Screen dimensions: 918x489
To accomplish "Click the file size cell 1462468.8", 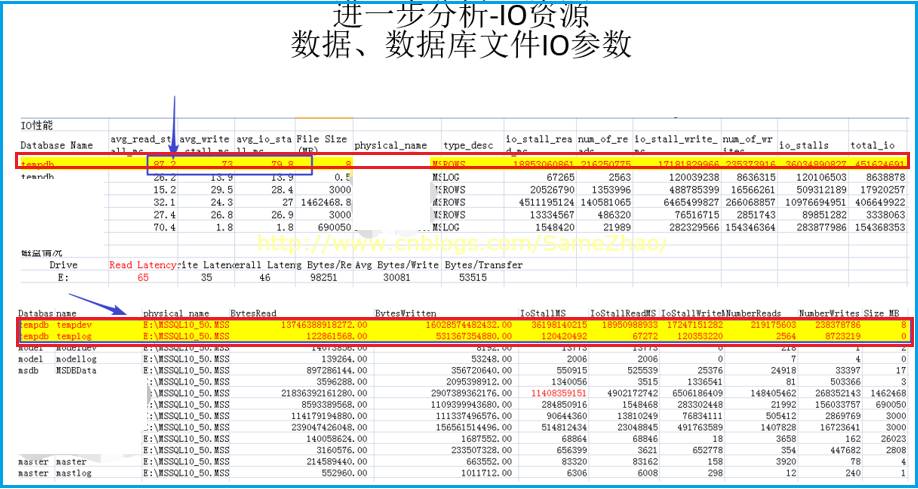I will pos(324,202).
